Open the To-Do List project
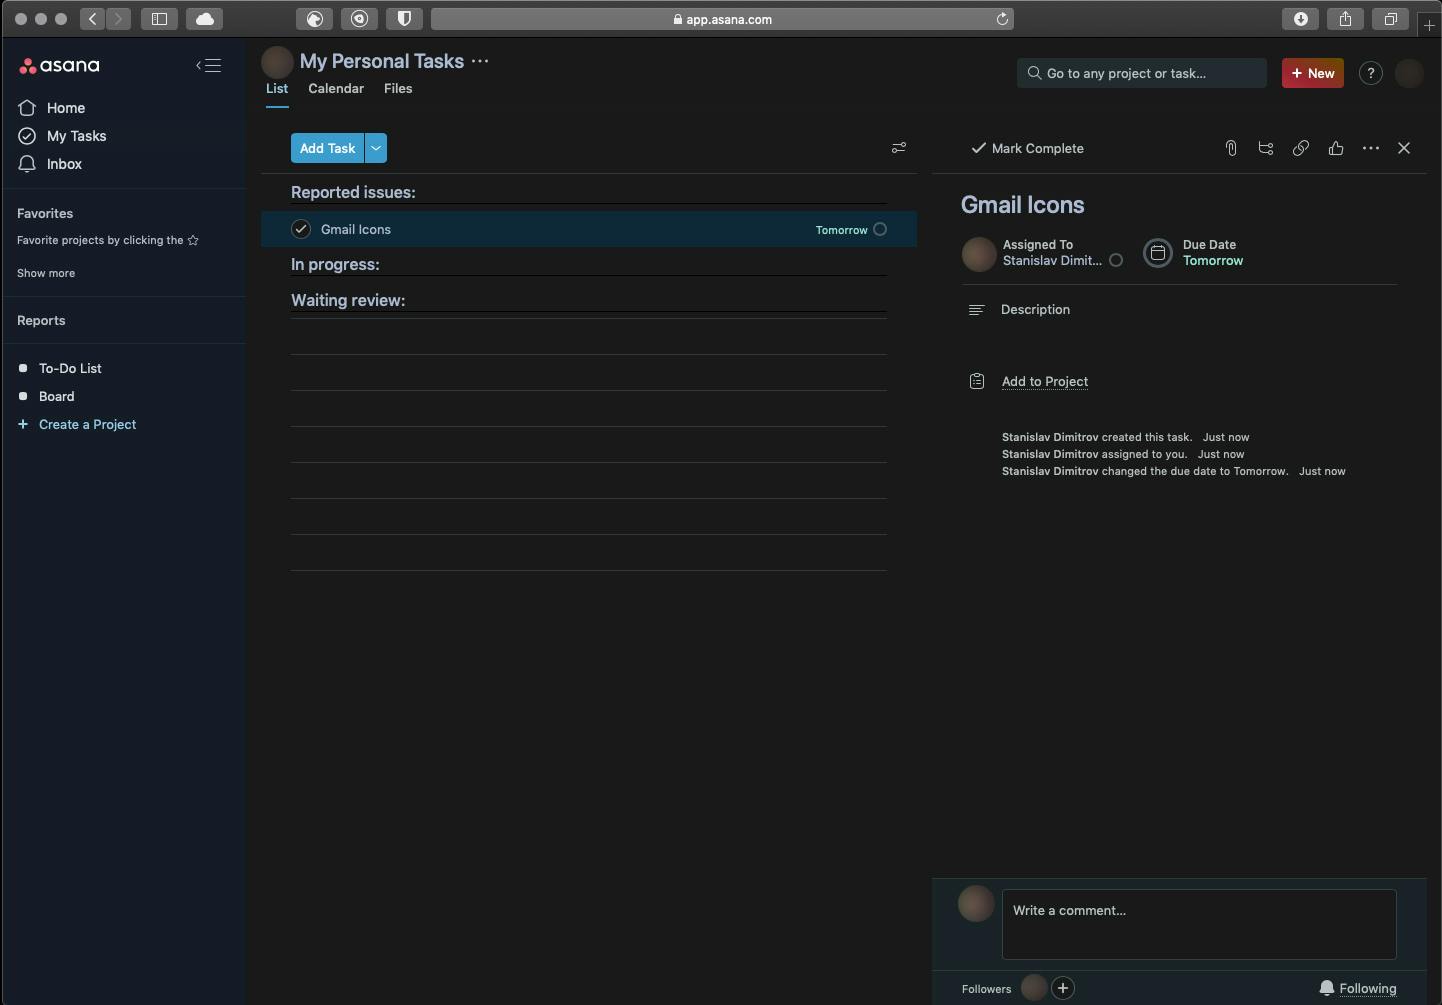The height and width of the screenshot is (1005, 1442). (x=70, y=368)
